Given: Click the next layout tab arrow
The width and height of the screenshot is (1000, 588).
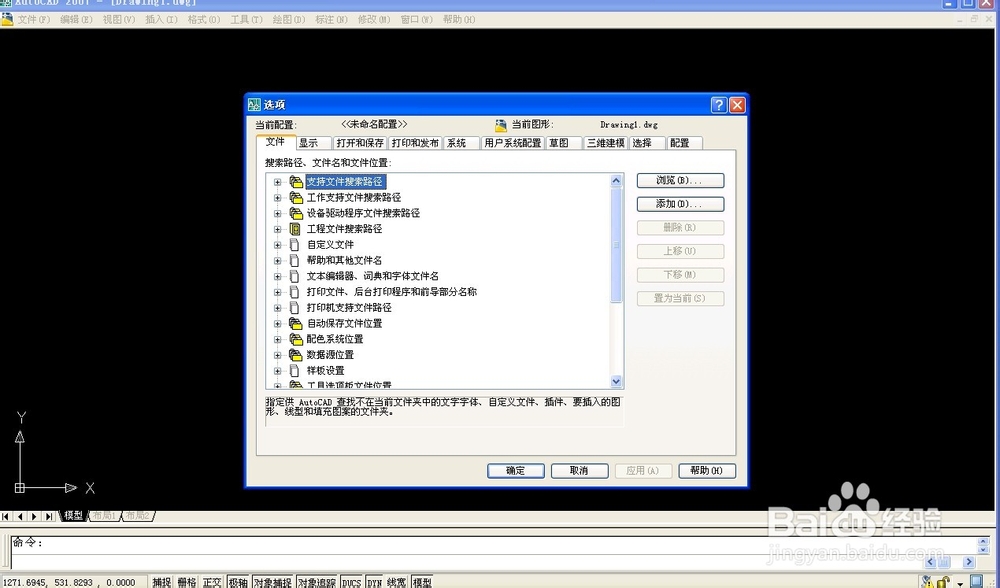Looking at the screenshot, I should point(34,516).
